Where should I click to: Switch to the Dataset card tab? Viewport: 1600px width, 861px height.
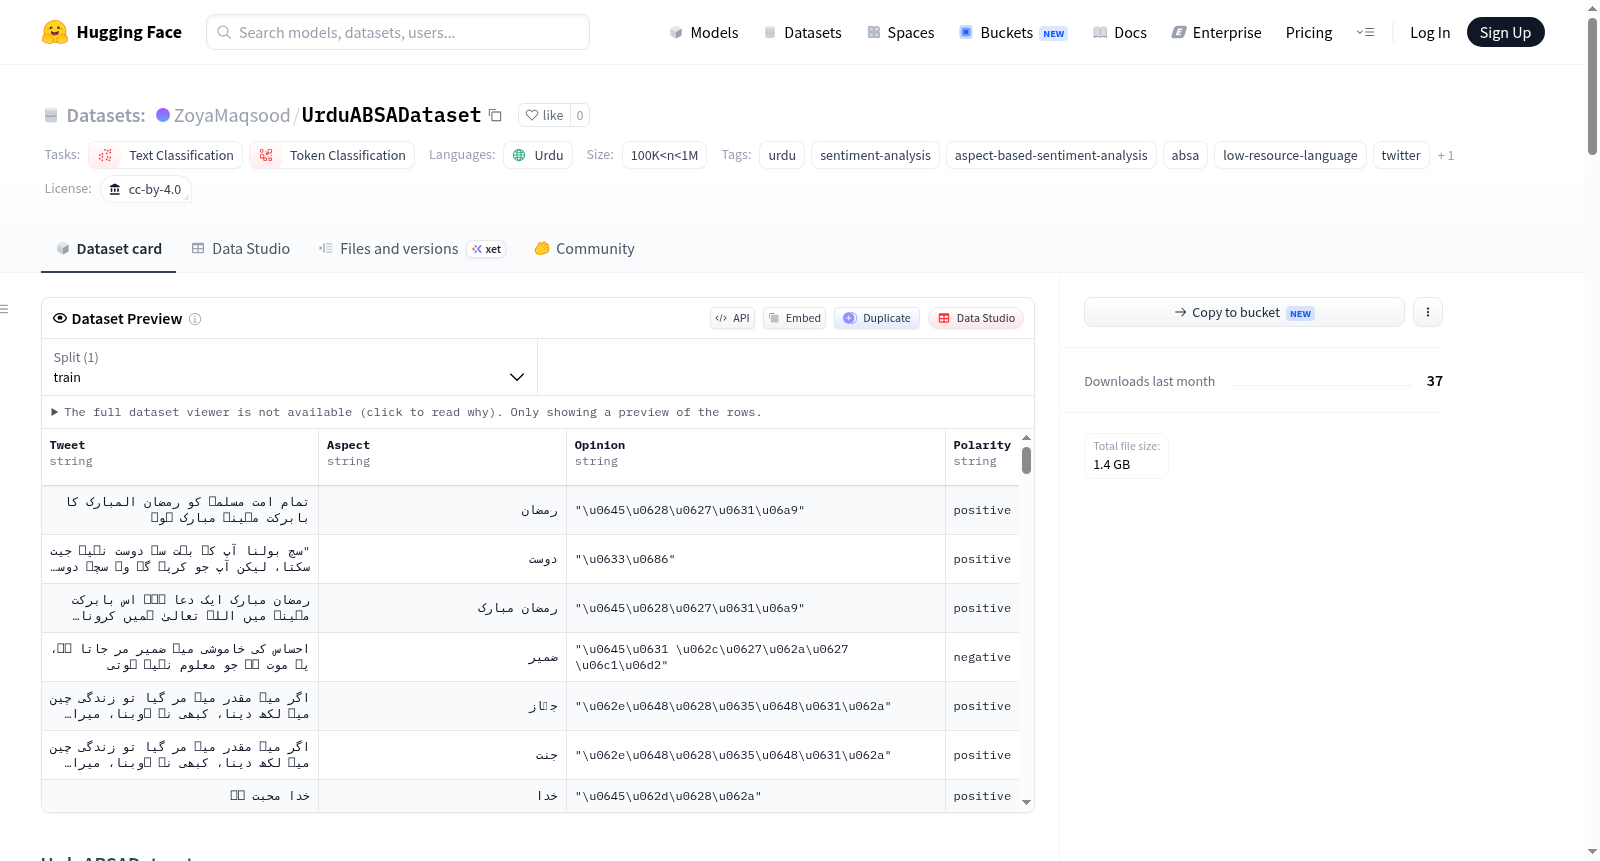point(108,249)
